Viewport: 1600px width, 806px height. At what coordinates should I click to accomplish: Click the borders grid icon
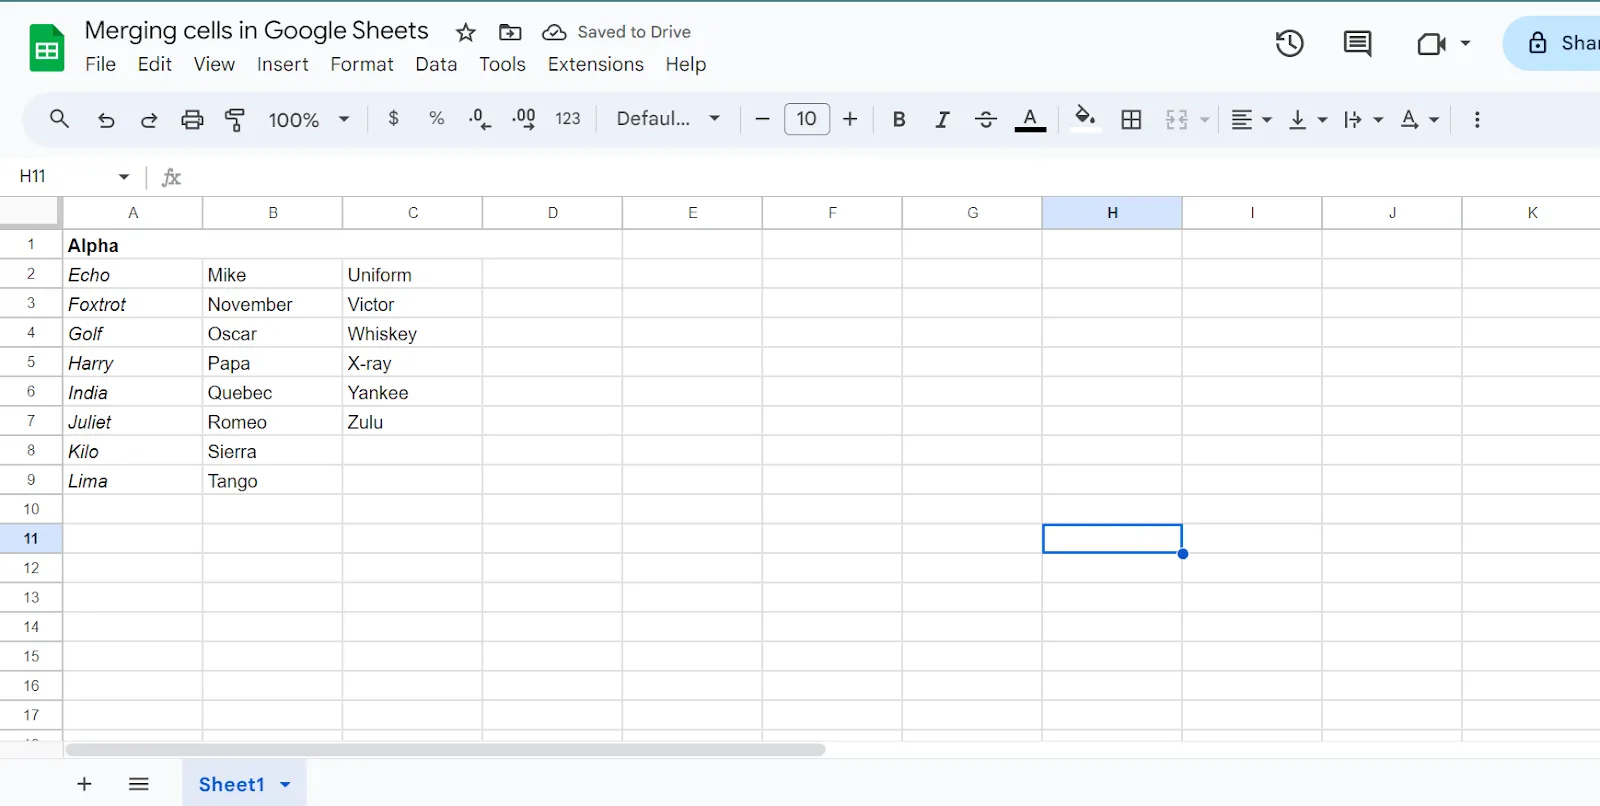(1131, 120)
